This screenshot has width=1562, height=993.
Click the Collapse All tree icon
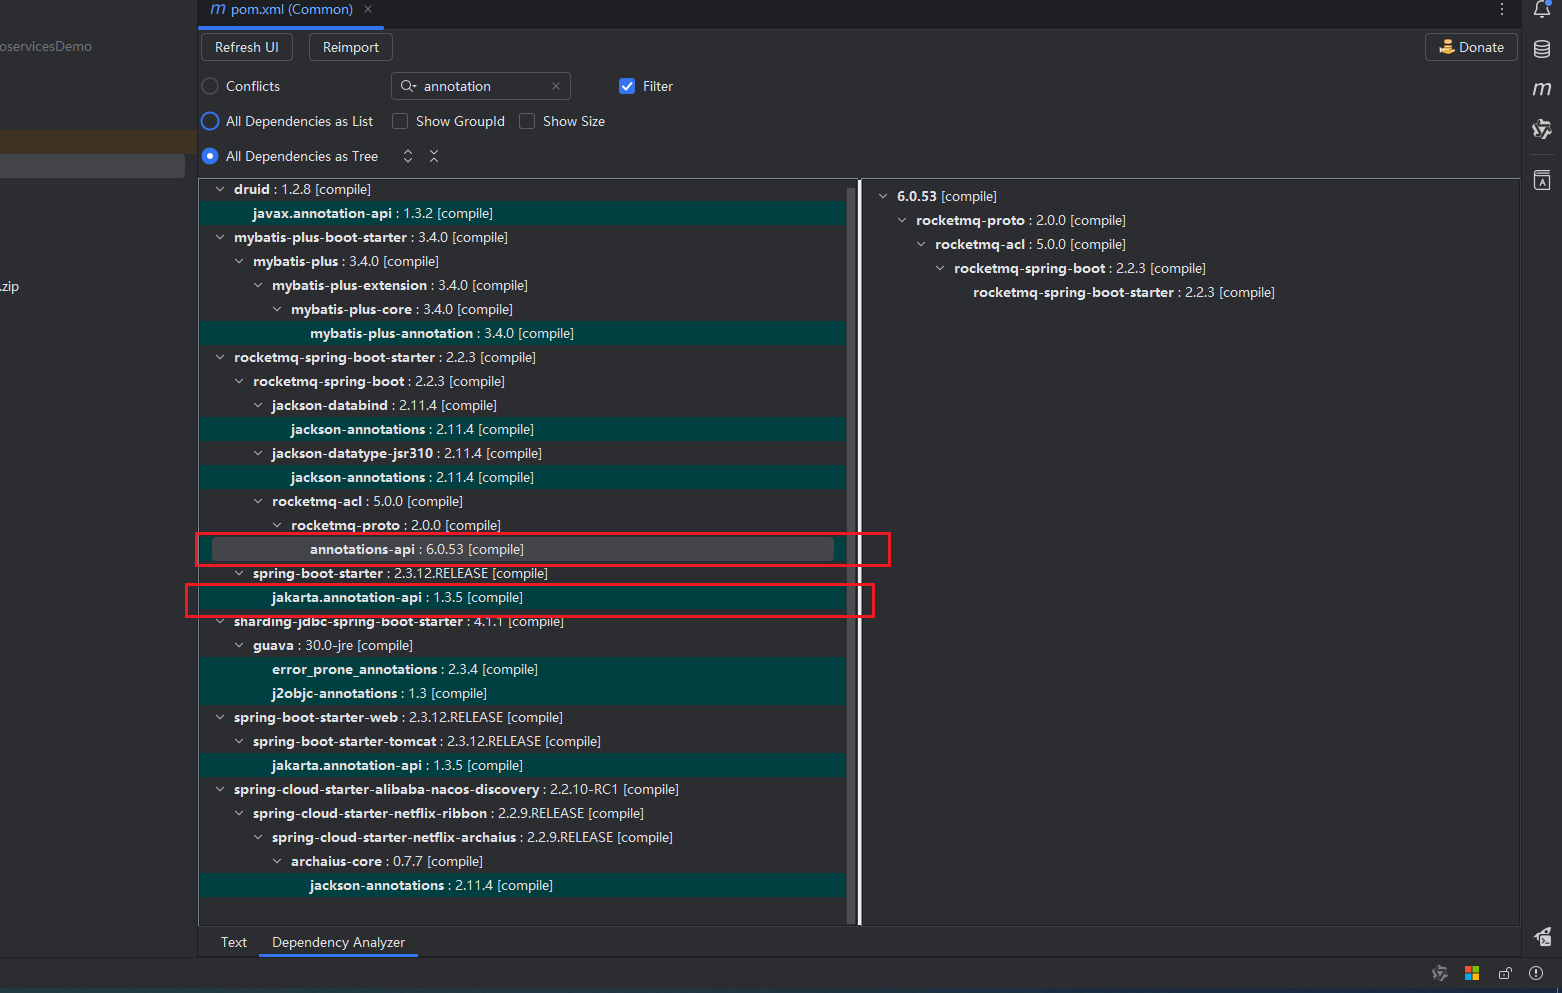[x=434, y=156]
